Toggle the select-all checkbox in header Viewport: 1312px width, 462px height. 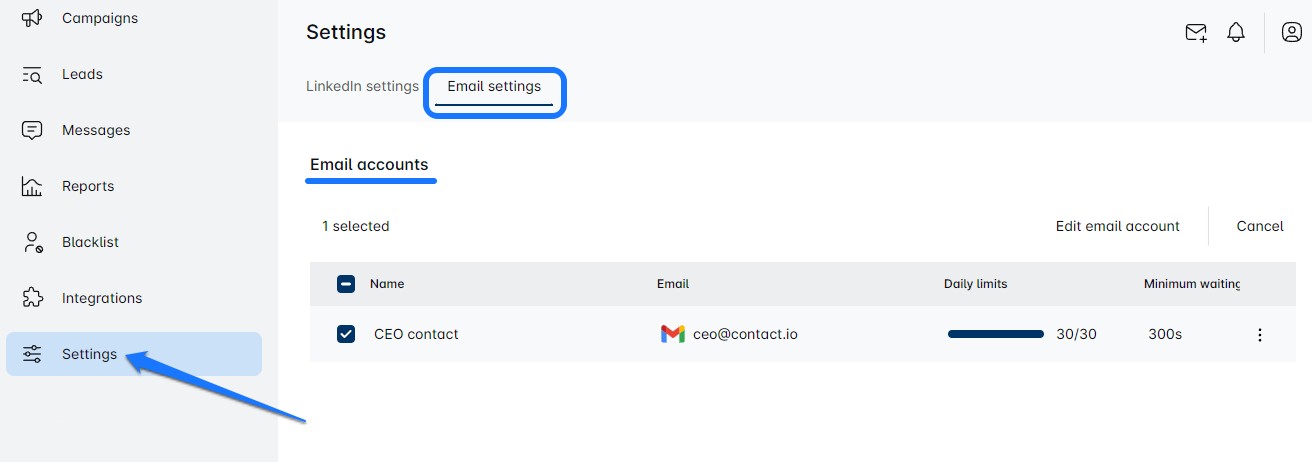click(x=346, y=284)
